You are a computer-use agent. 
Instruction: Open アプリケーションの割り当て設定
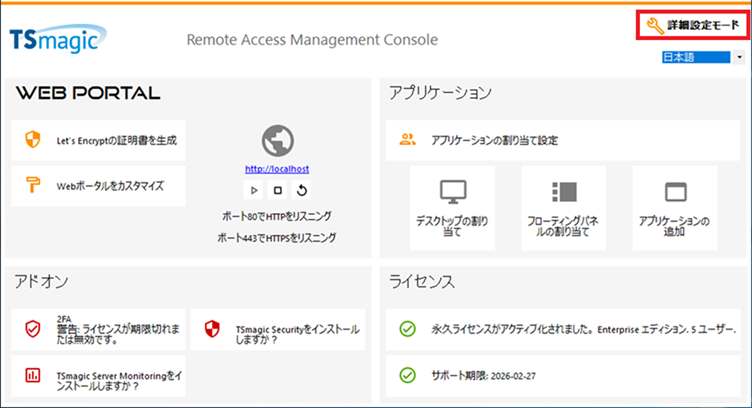click(494, 140)
